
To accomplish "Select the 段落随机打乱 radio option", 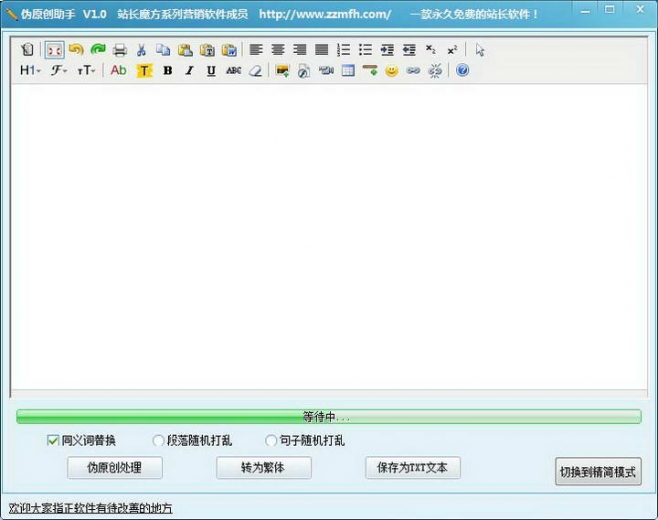I will pos(158,440).
